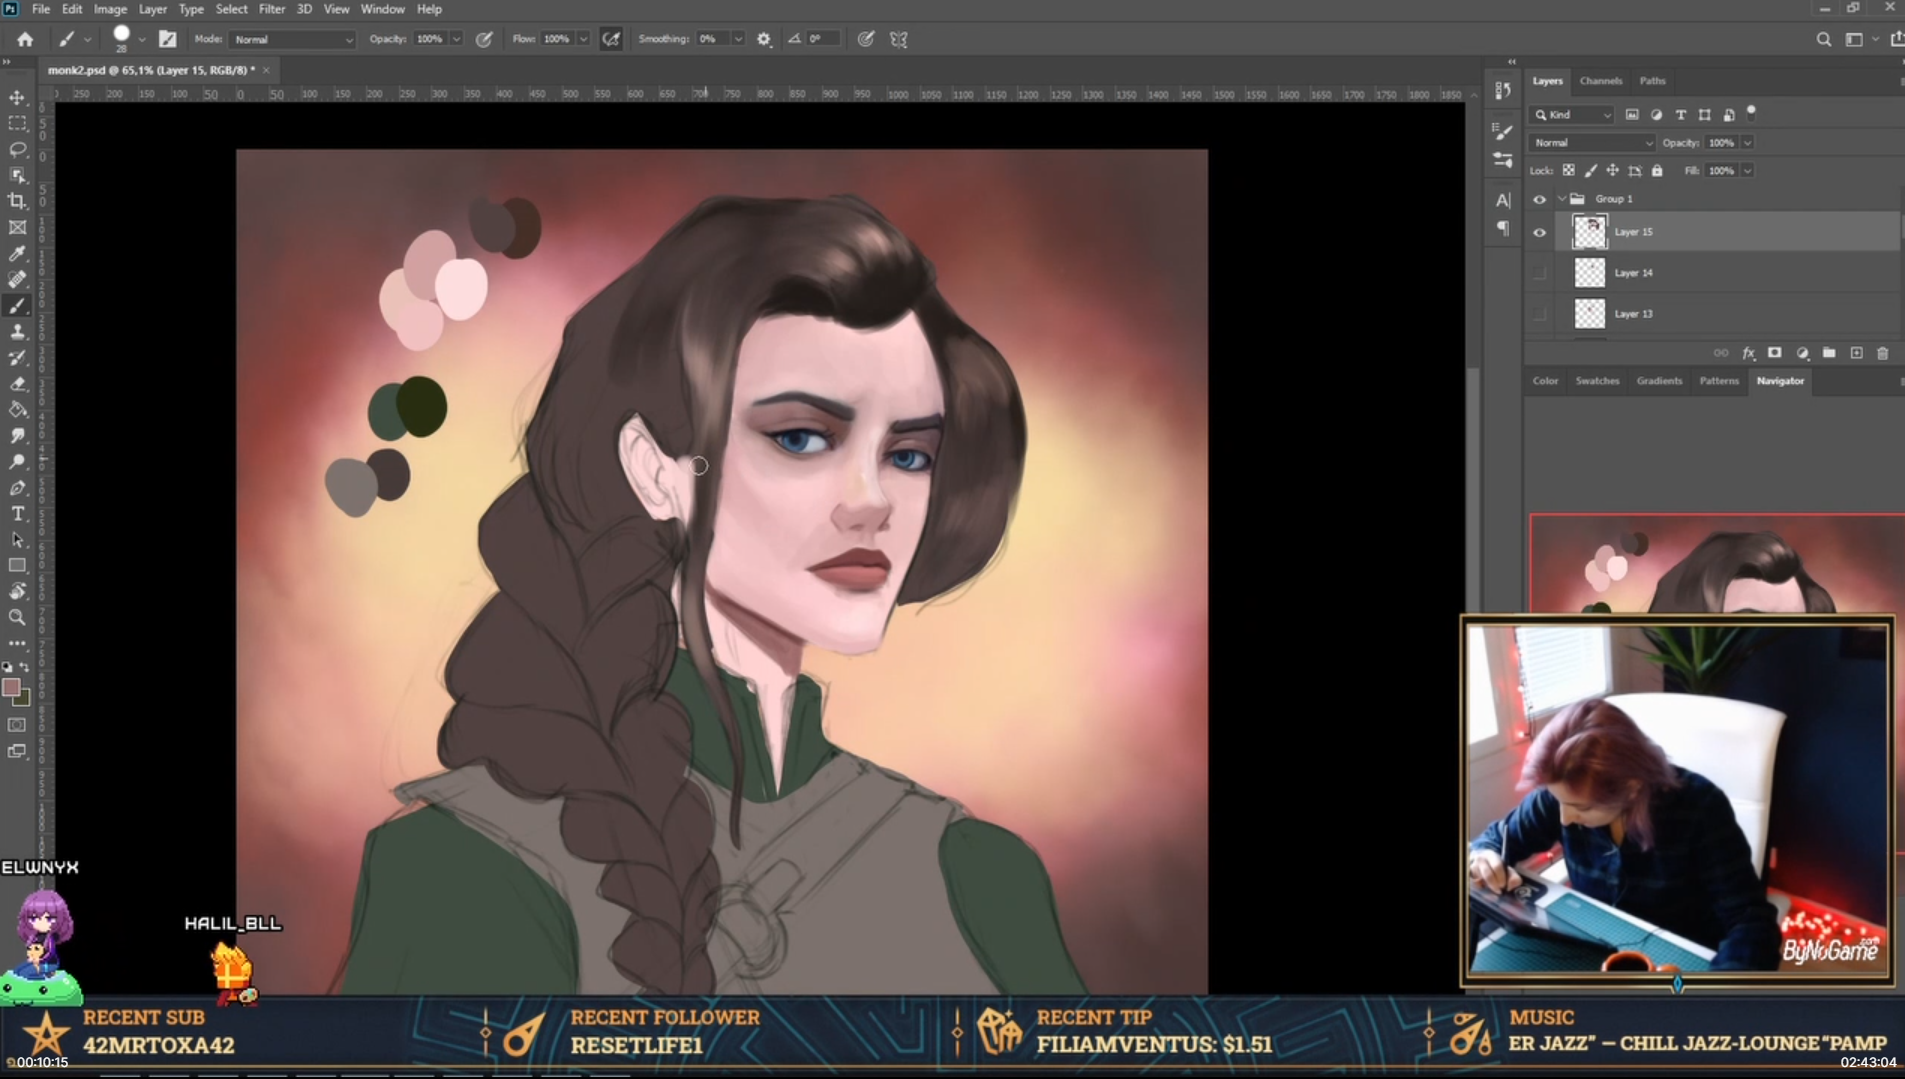Viewport: 1905px width, 1079px height.
Task: Open the Filter menu
Action: [271, 9]
